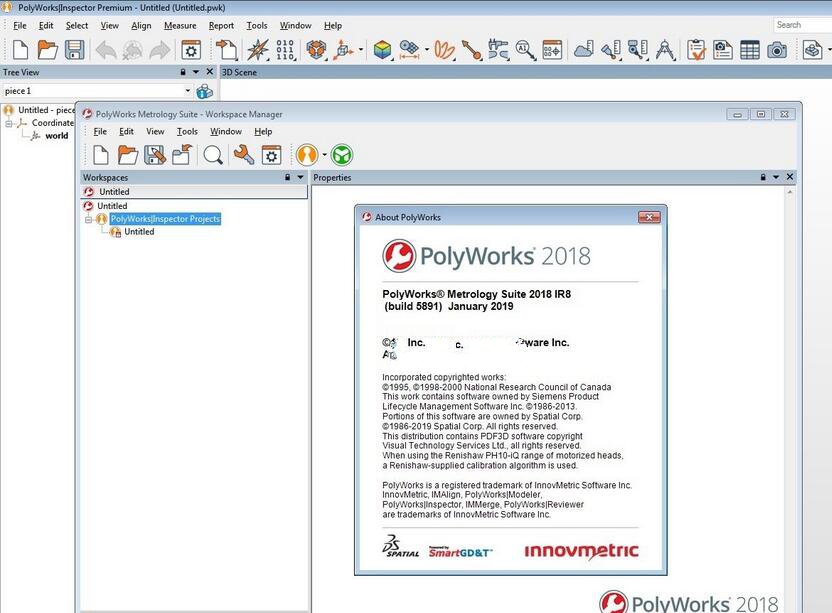Open Inspector options window with the gear icon
This screenshot has width=832, height=613.
pos(191,50)
